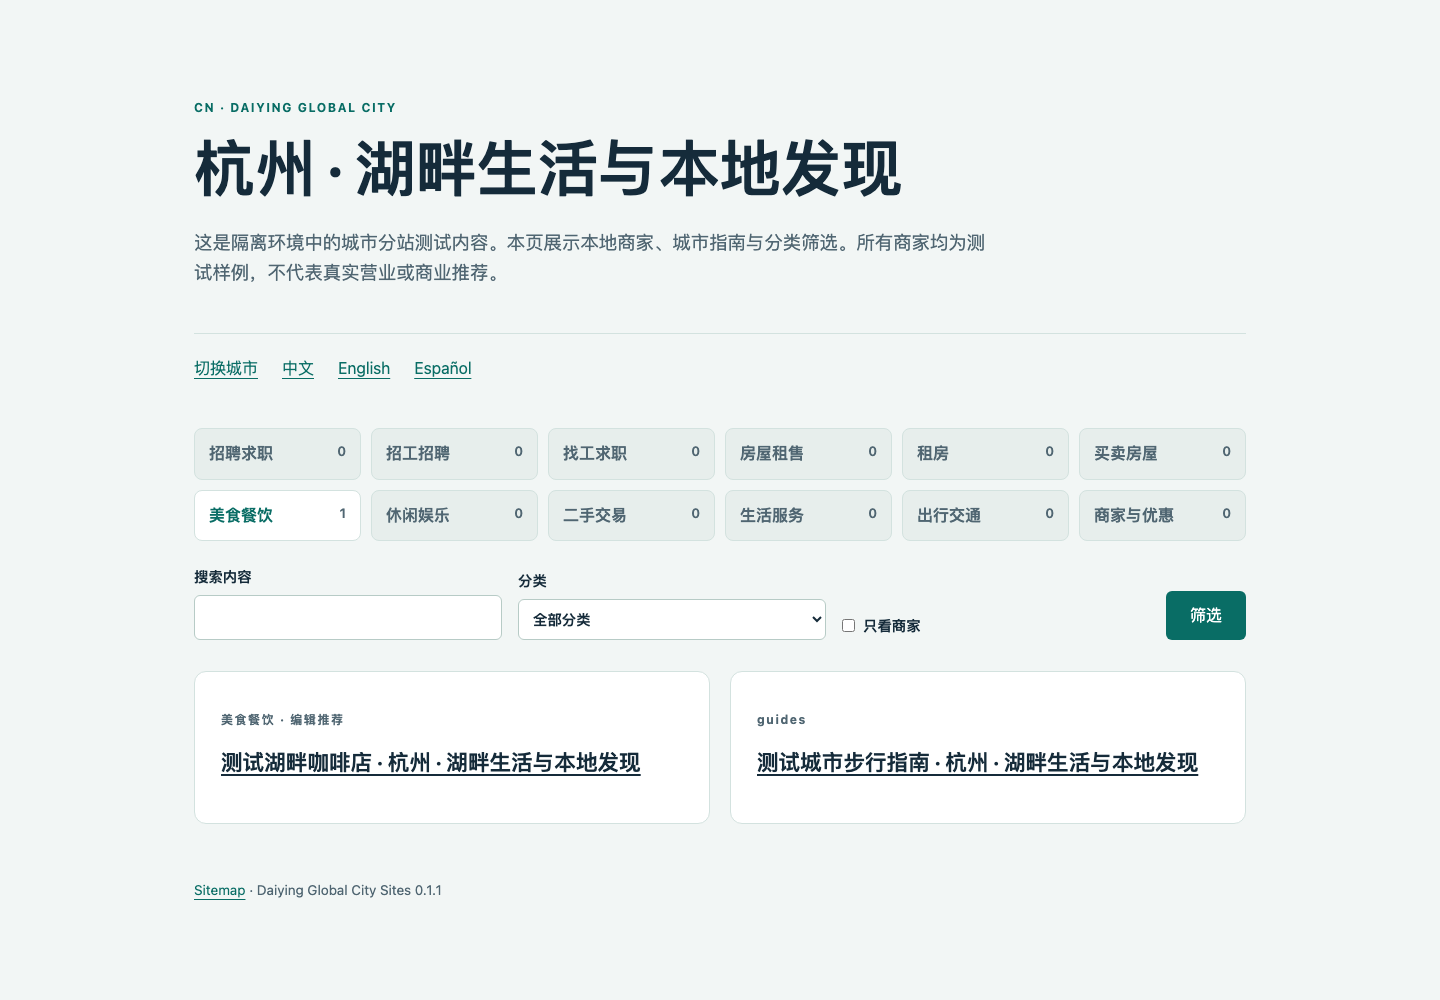Click the CN · DAIYING GLOBAL CITY label
Screen dimensions: 1440x1000
[295, 108]
